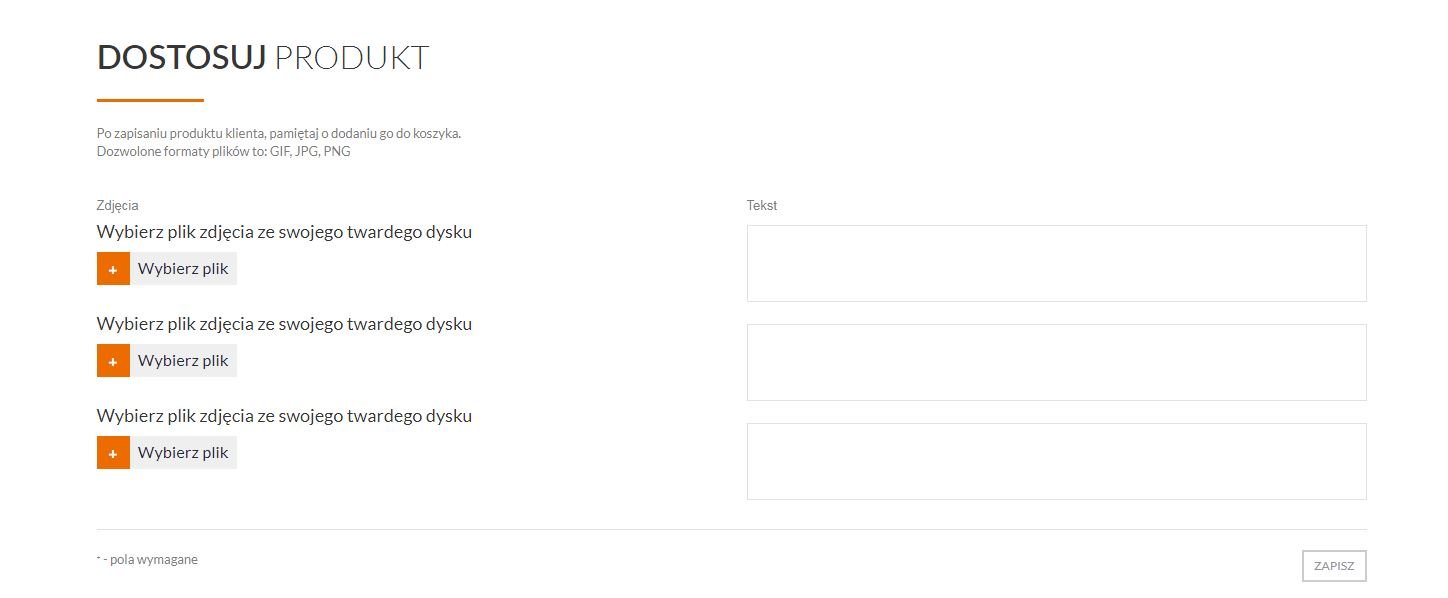This screenshot has height=598, width=1448.
Task: Click the third 'Wybierz plik zdjęcia' description label
Action: point(284,416)
